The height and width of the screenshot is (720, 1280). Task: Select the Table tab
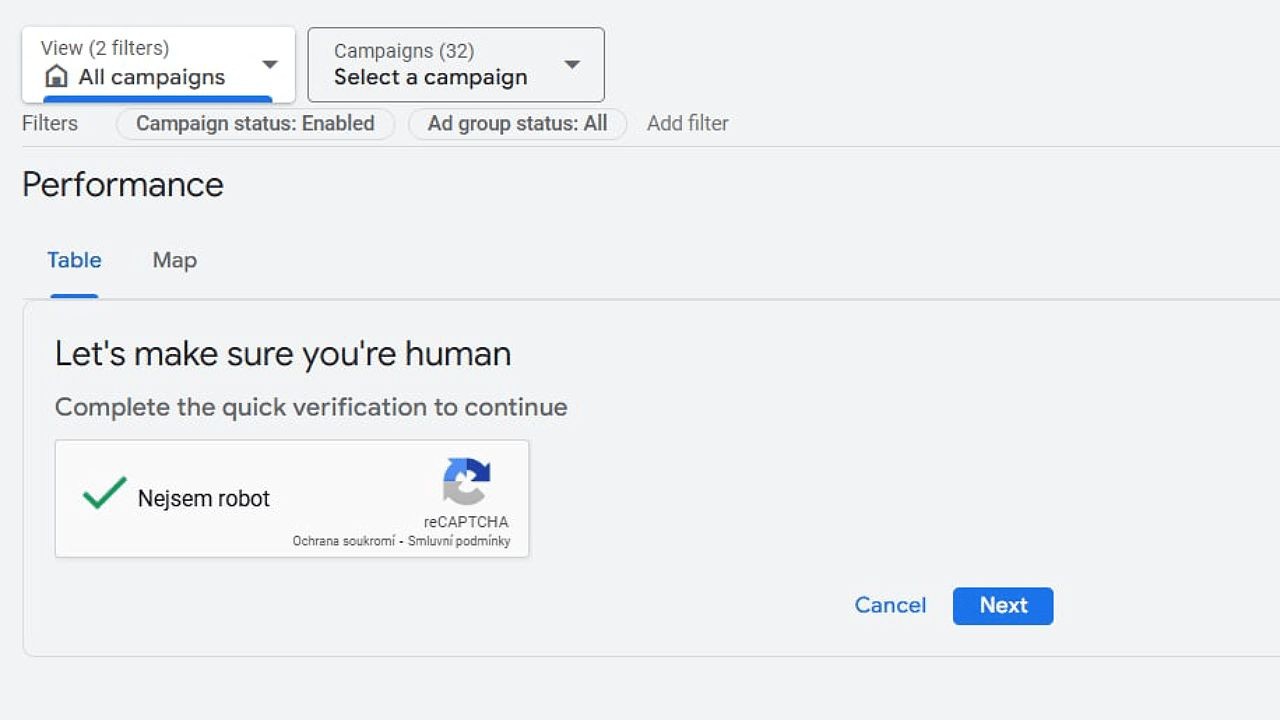point(74,260)
